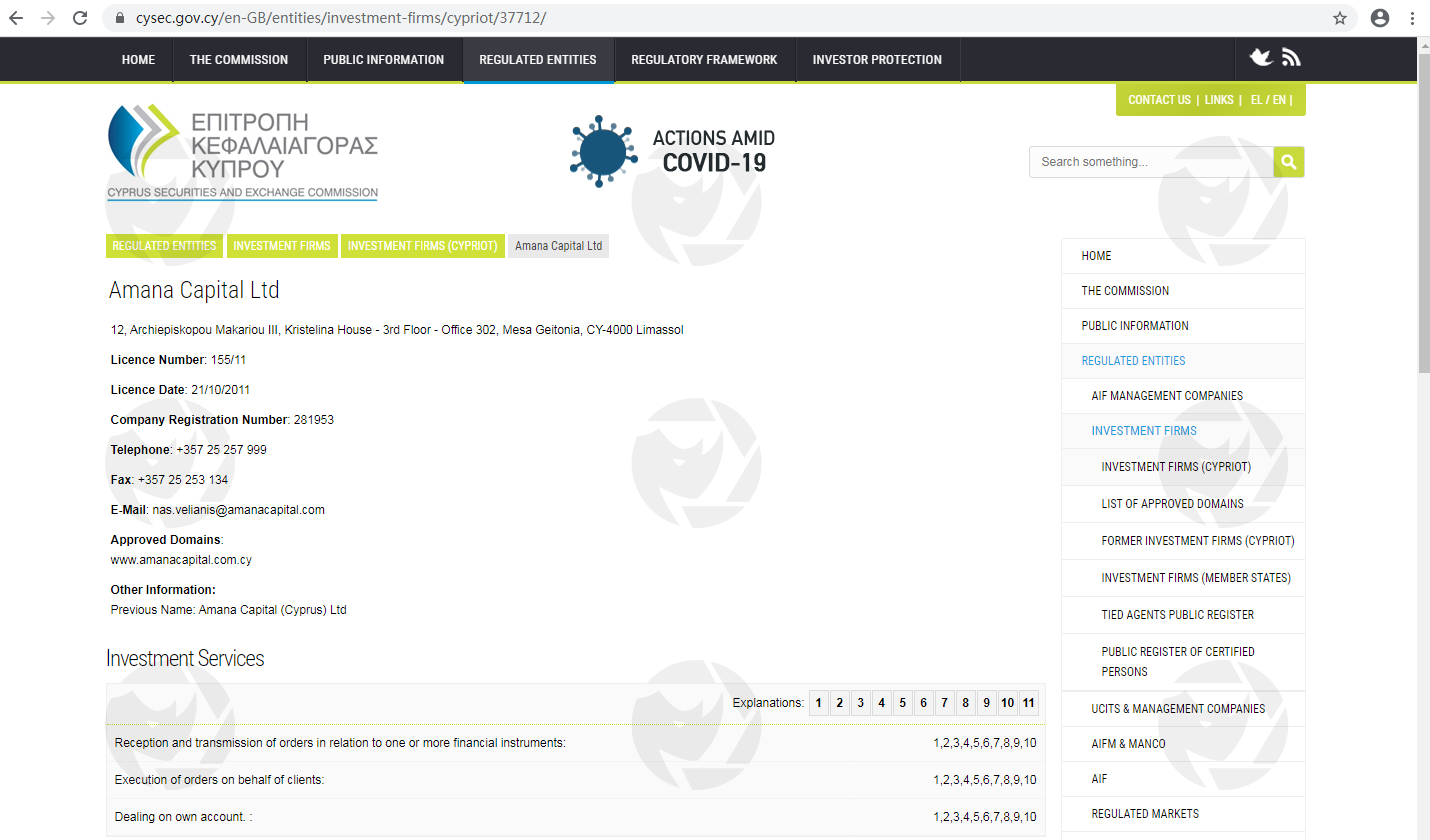Open the Regulated Entities top menu
Screen dimensions: 1430x840
coord(538,60)
